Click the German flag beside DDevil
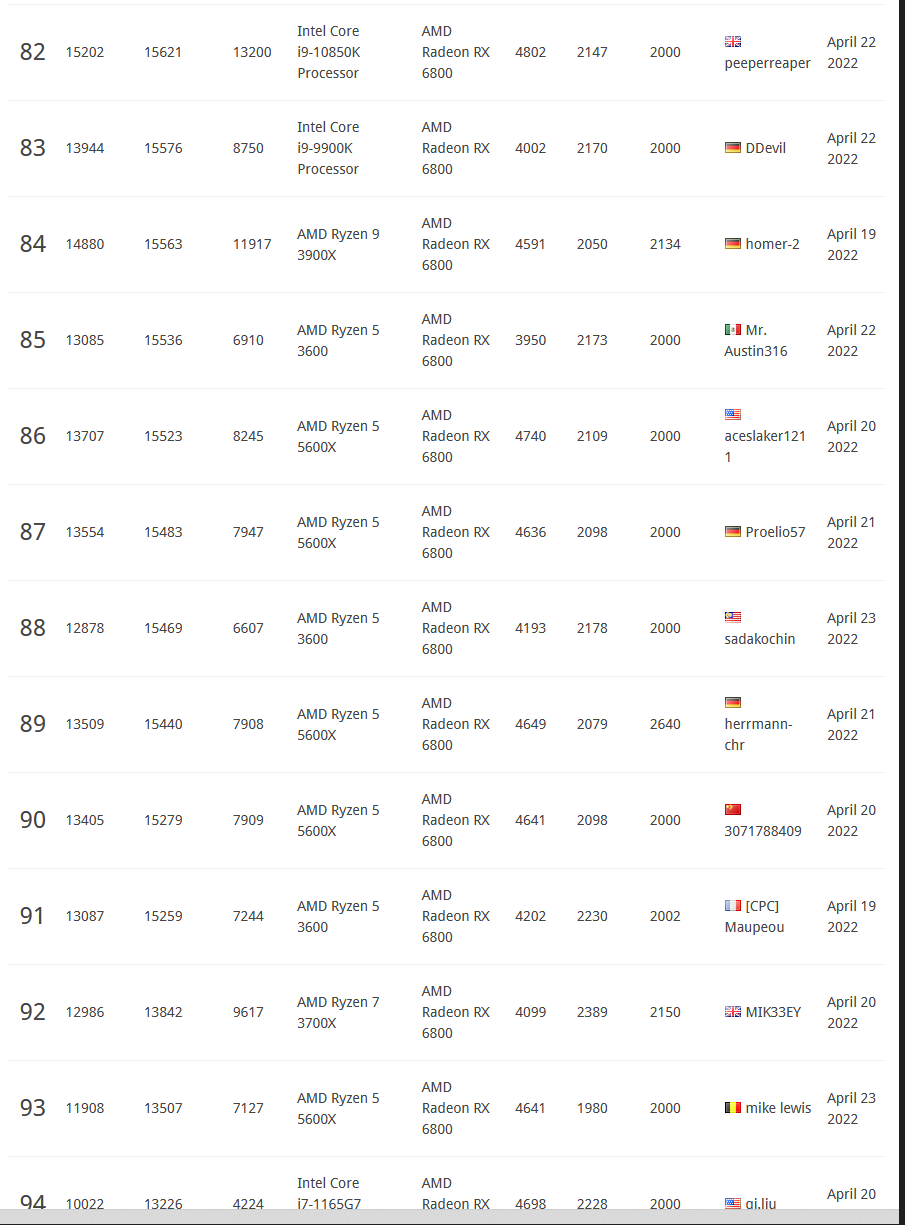The width and height of the screenshot is (905, 1225). click(733, 148)
